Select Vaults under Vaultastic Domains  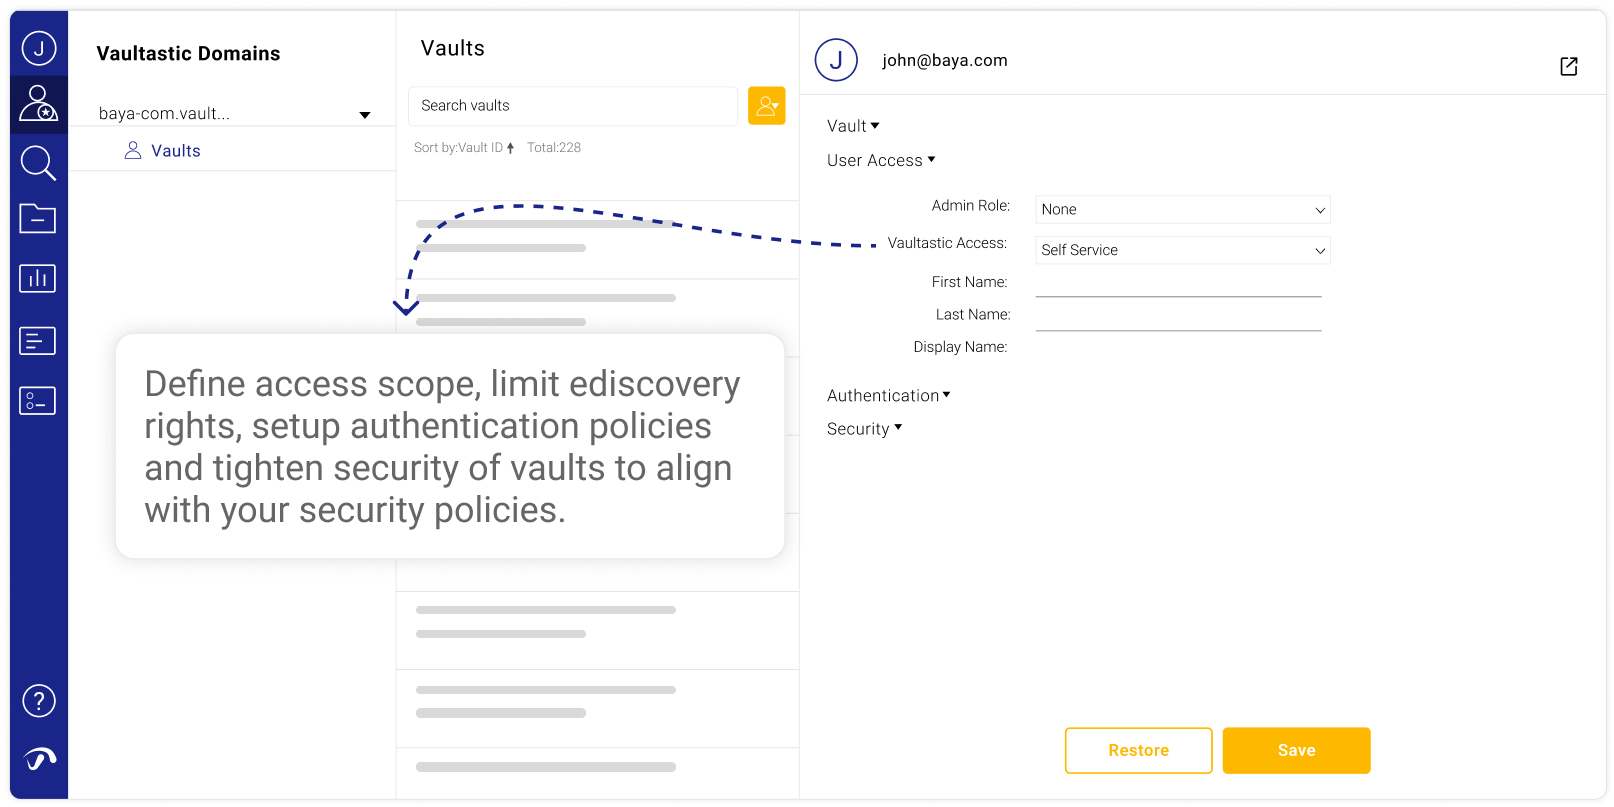click(x=175, y=150)
